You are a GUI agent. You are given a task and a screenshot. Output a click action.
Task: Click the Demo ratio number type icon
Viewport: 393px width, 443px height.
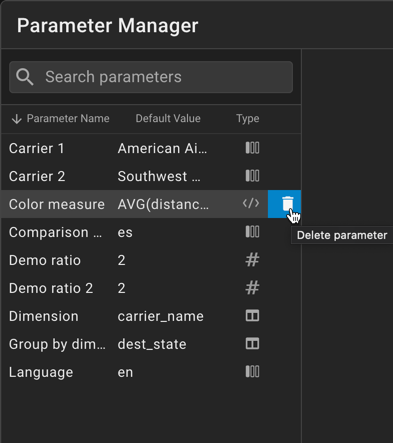tap(252, 260)
